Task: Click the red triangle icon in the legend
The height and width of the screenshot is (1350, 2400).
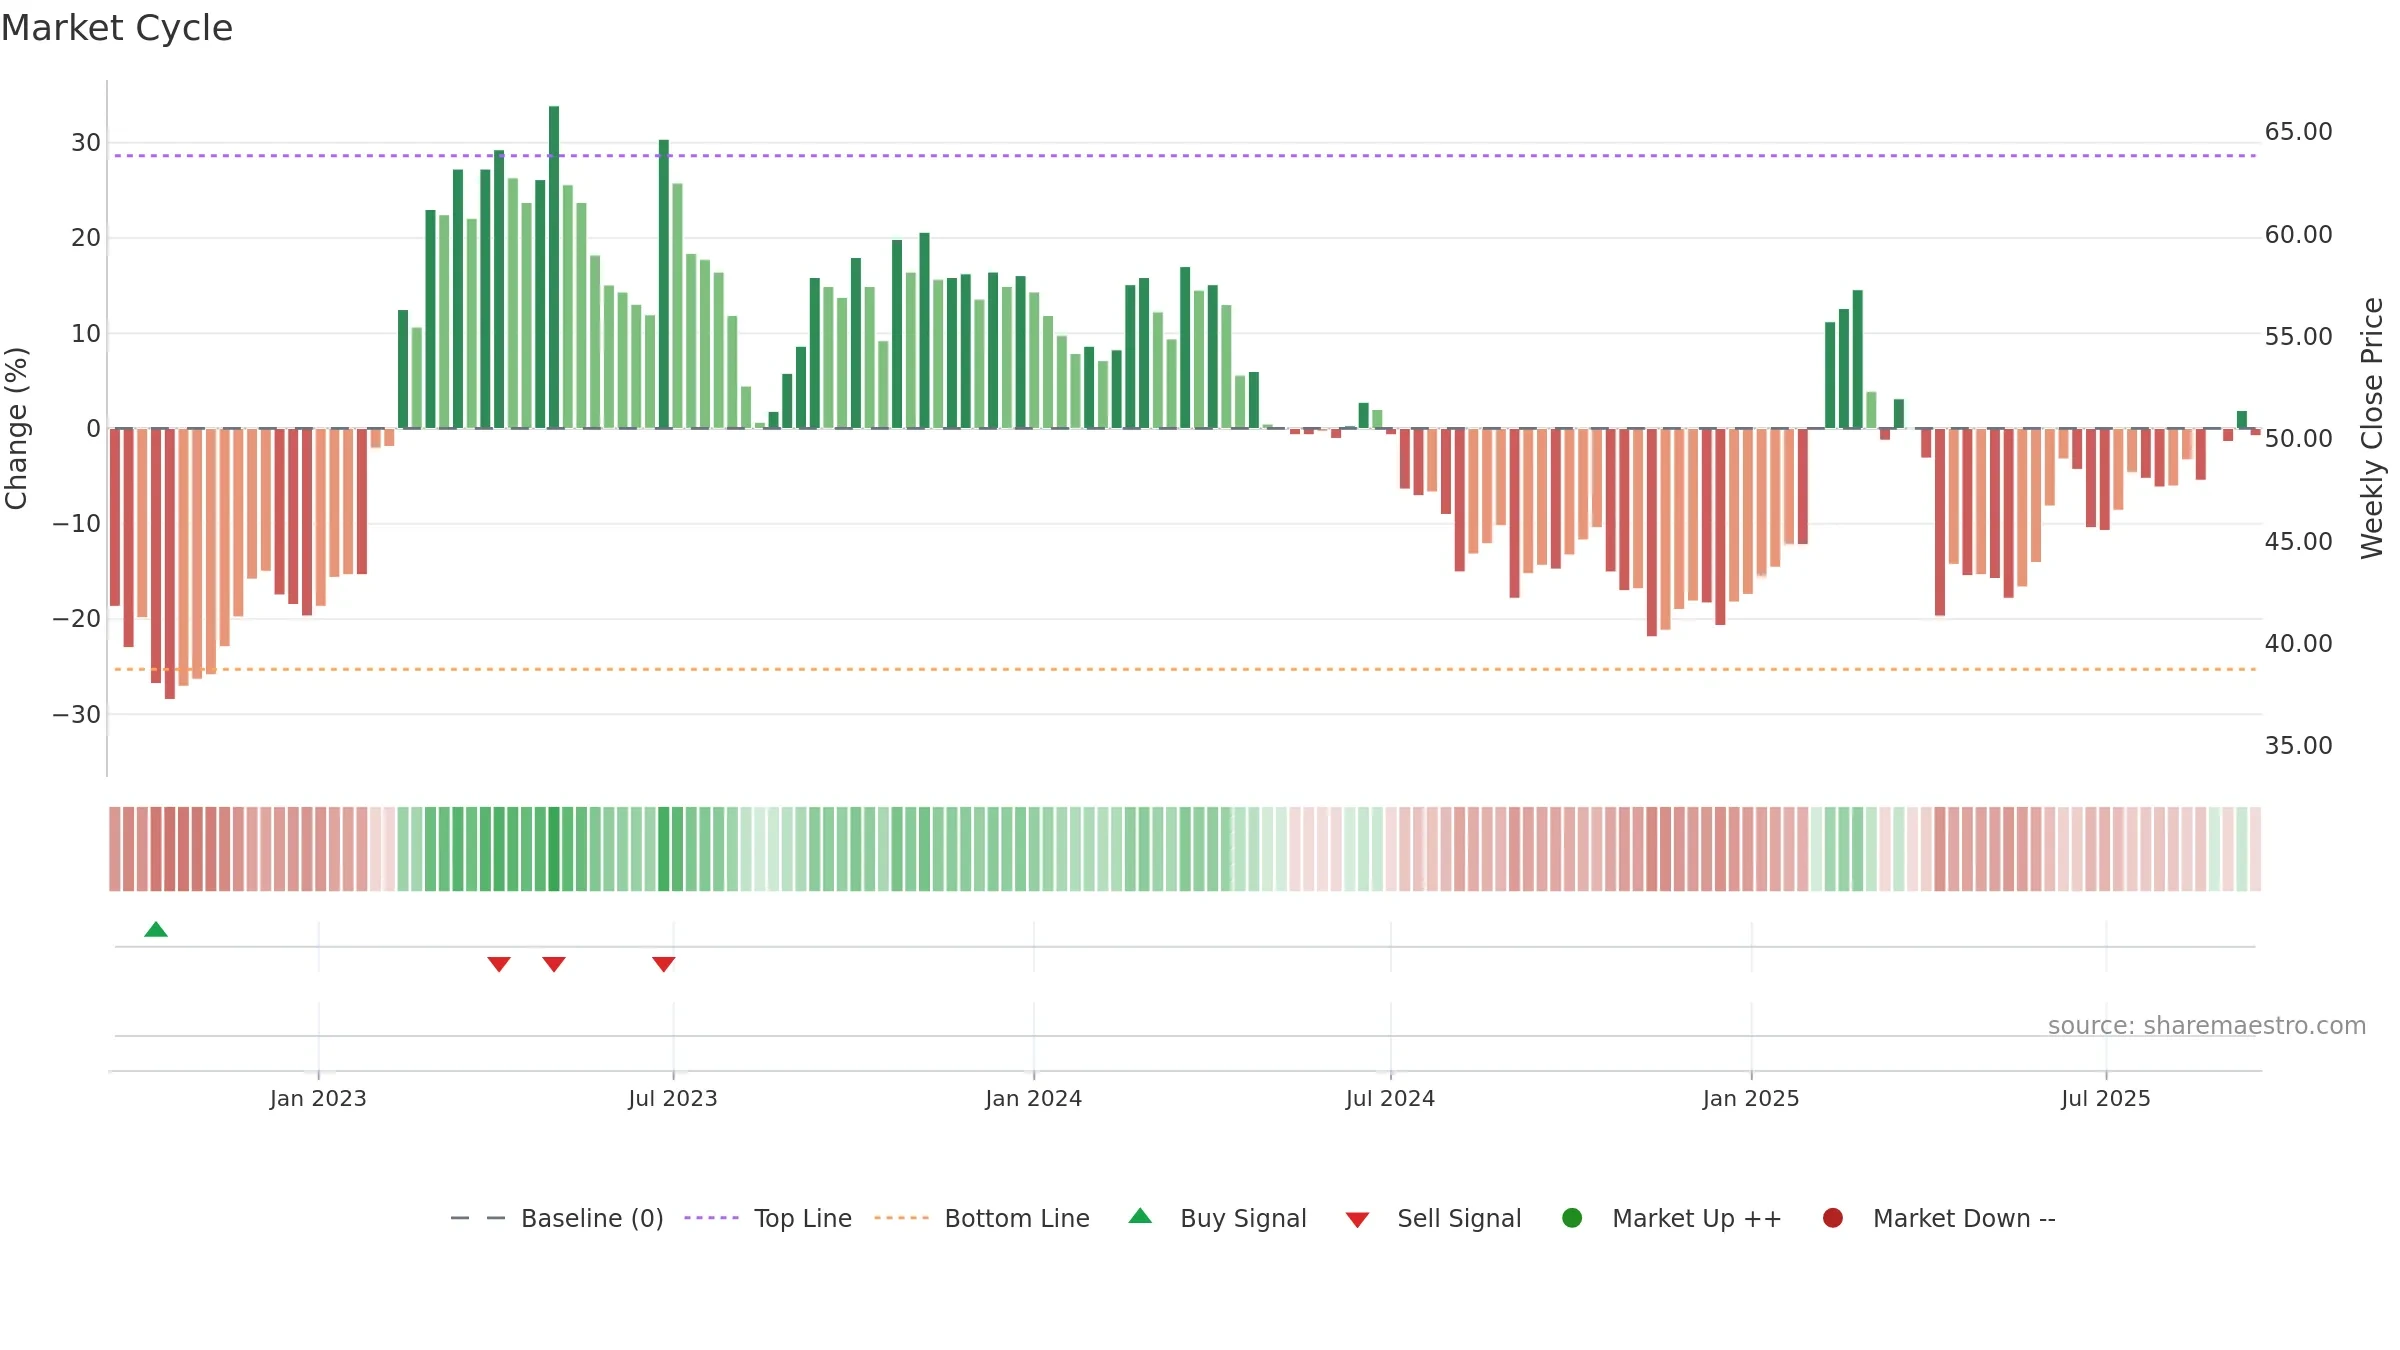Action: coord(1357,1220)
